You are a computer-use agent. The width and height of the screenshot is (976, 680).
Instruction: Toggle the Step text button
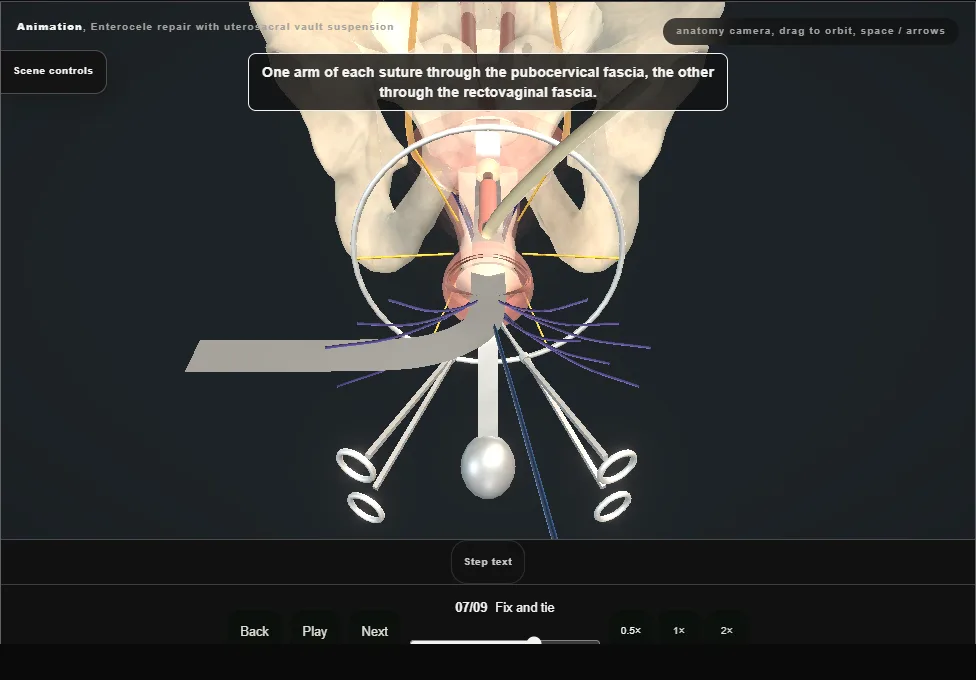488,562
